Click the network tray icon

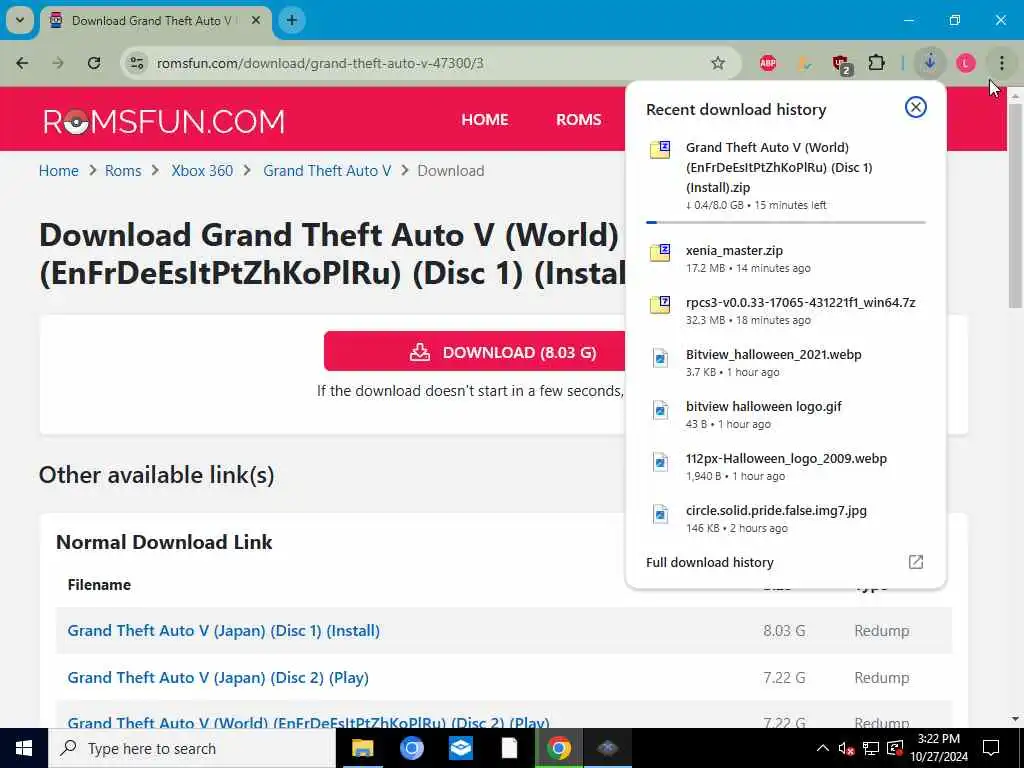pyautogui.click(x=871, y=748)
